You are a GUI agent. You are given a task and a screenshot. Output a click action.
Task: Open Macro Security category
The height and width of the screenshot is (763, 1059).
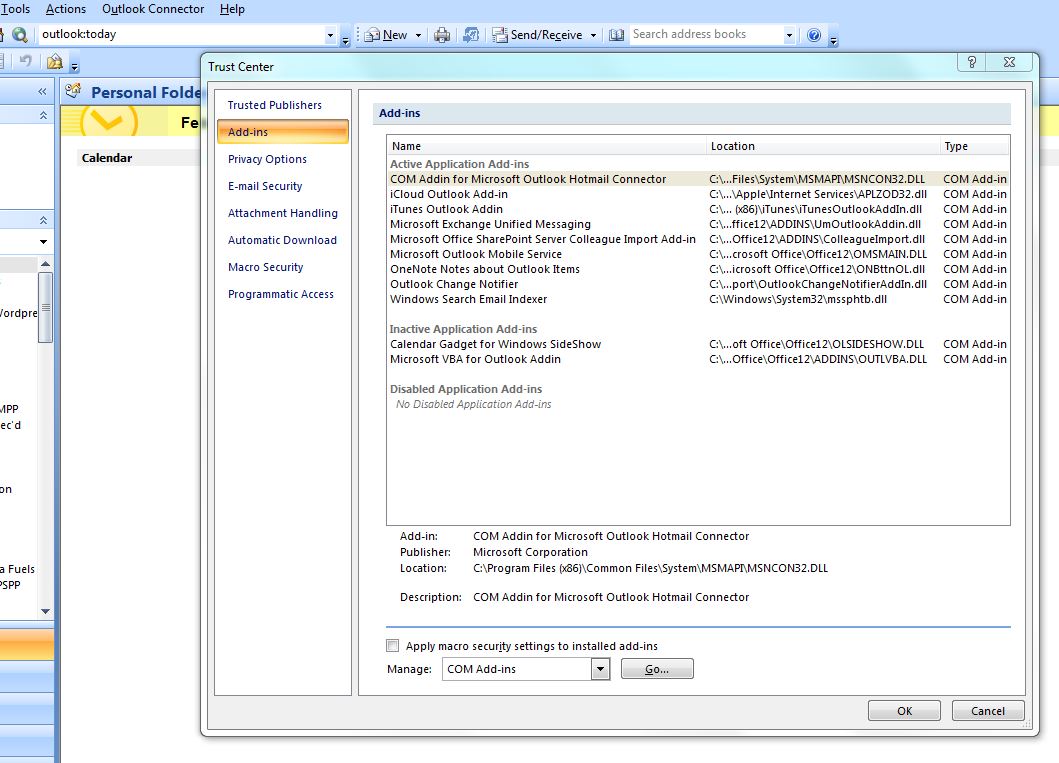coord(265,267)
